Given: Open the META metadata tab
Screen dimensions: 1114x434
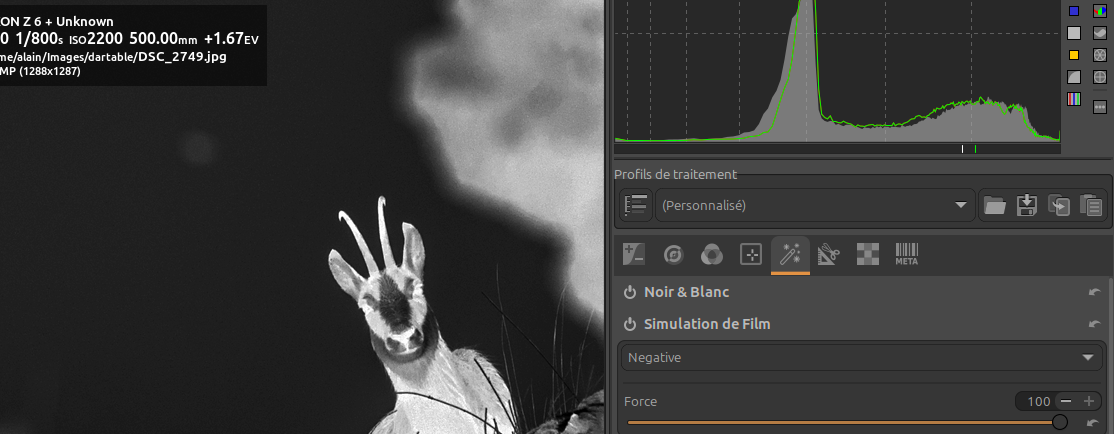Looking at the screenshot, I should (906, 255).
